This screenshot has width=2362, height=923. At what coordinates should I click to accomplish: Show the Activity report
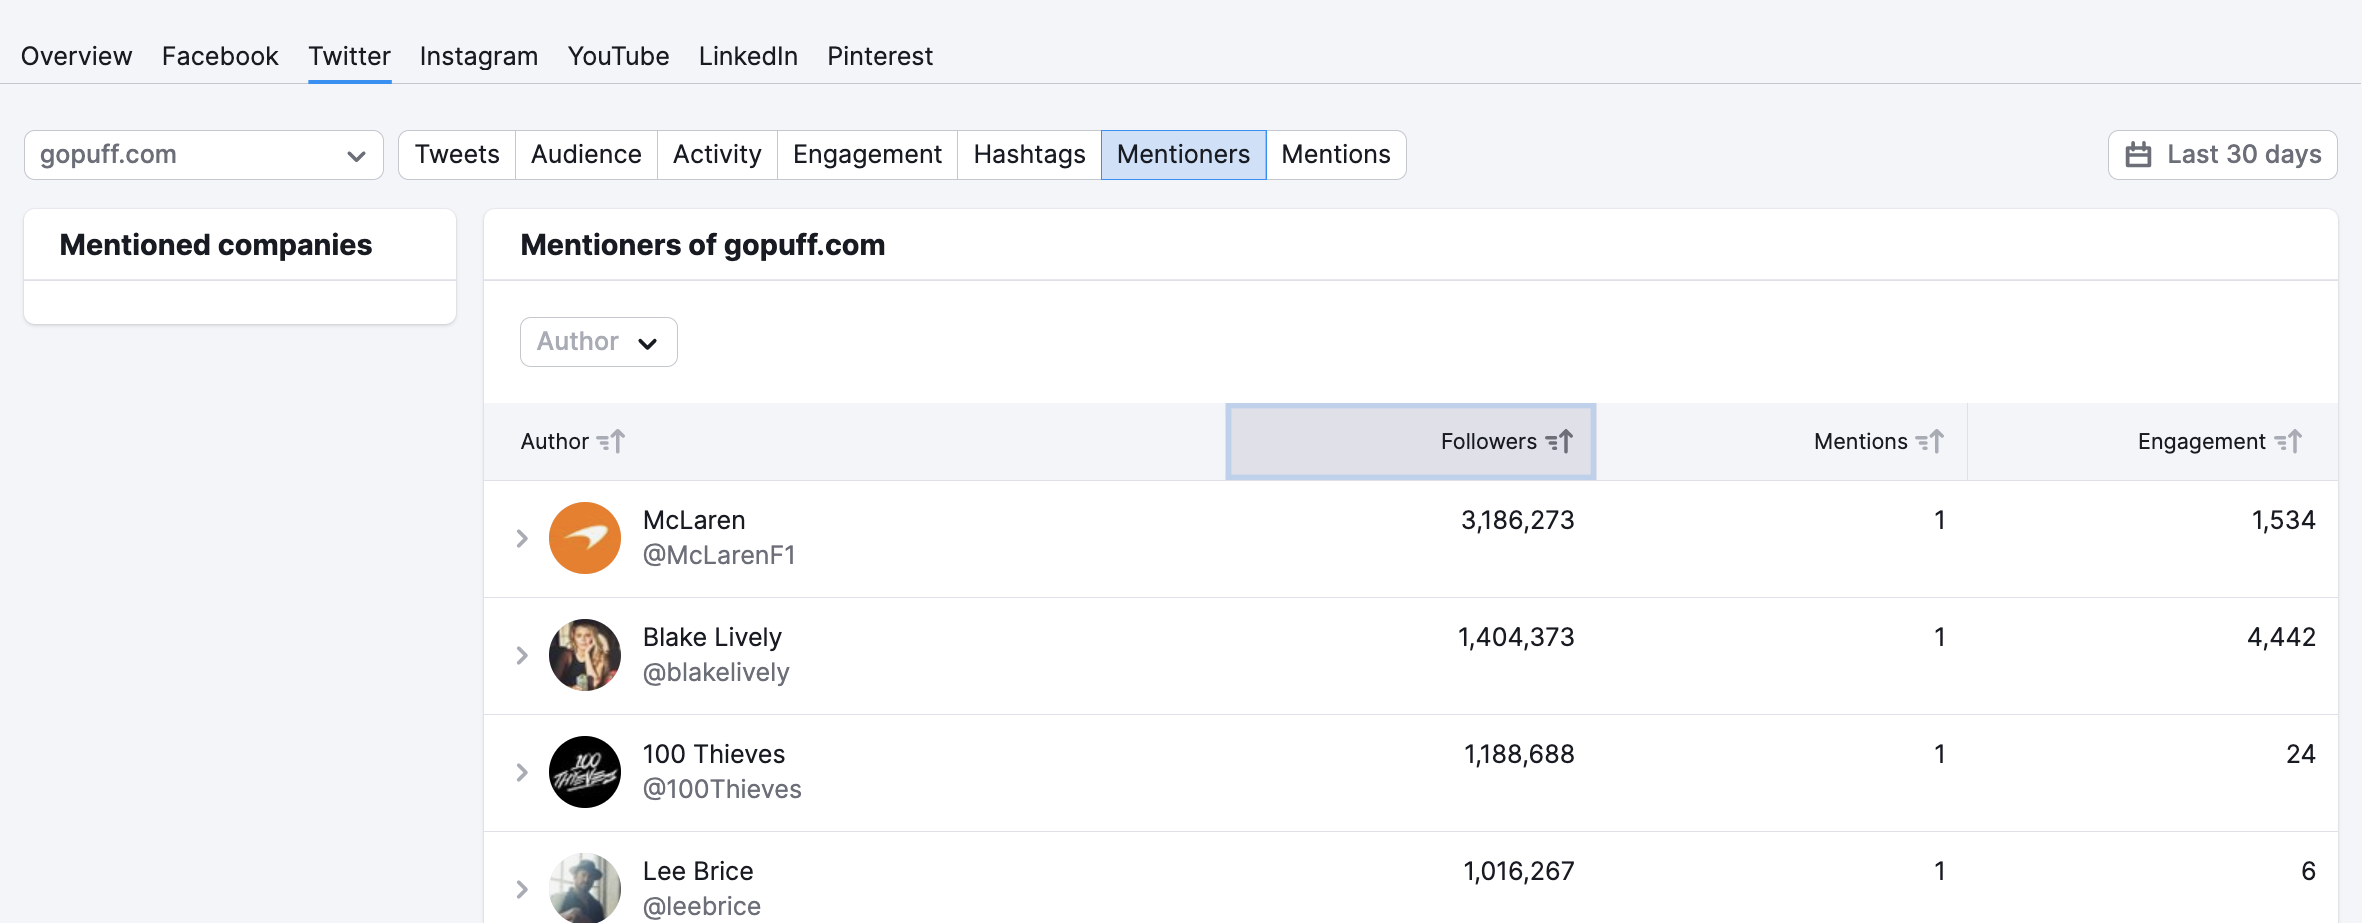tap(717, 155)
